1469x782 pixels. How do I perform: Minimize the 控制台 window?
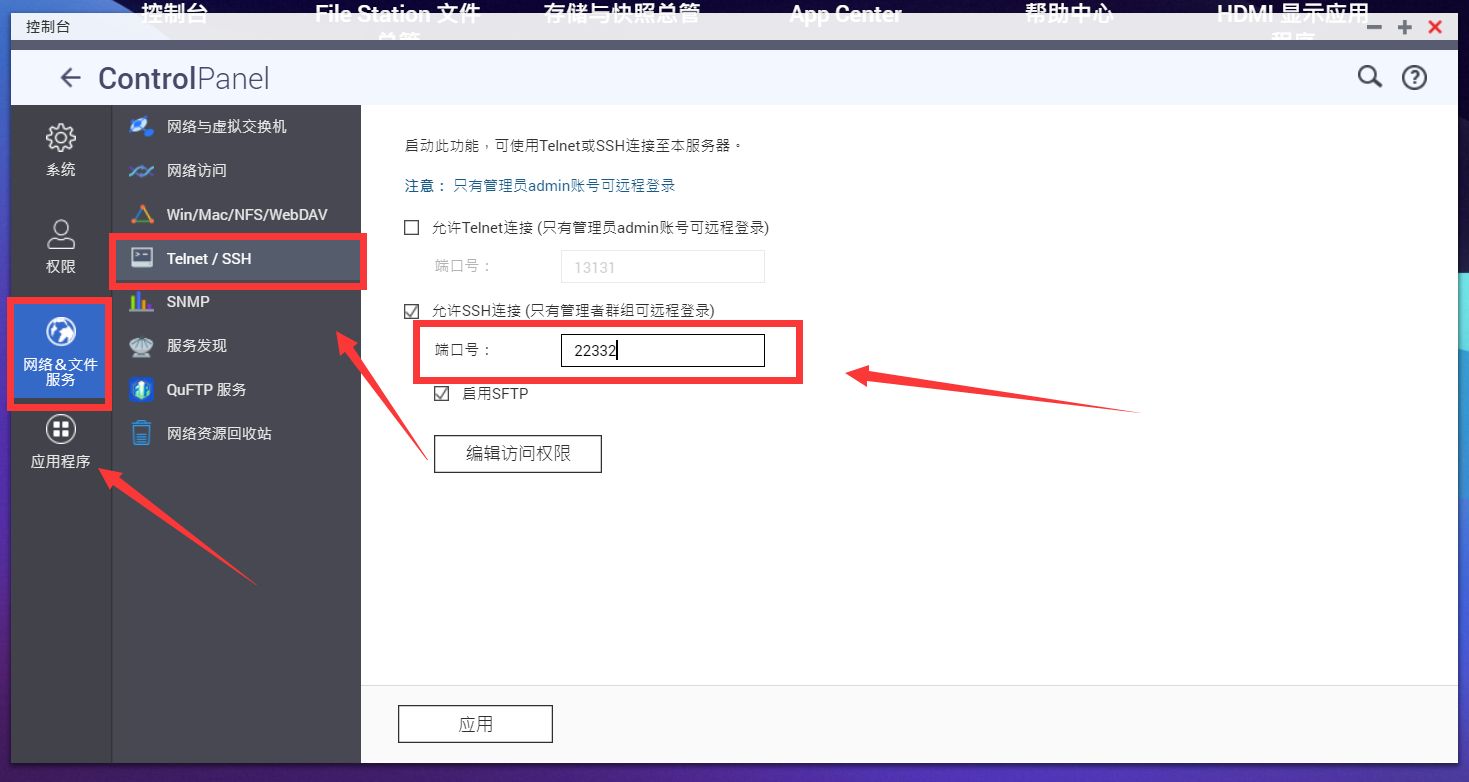pos(1375,27)
